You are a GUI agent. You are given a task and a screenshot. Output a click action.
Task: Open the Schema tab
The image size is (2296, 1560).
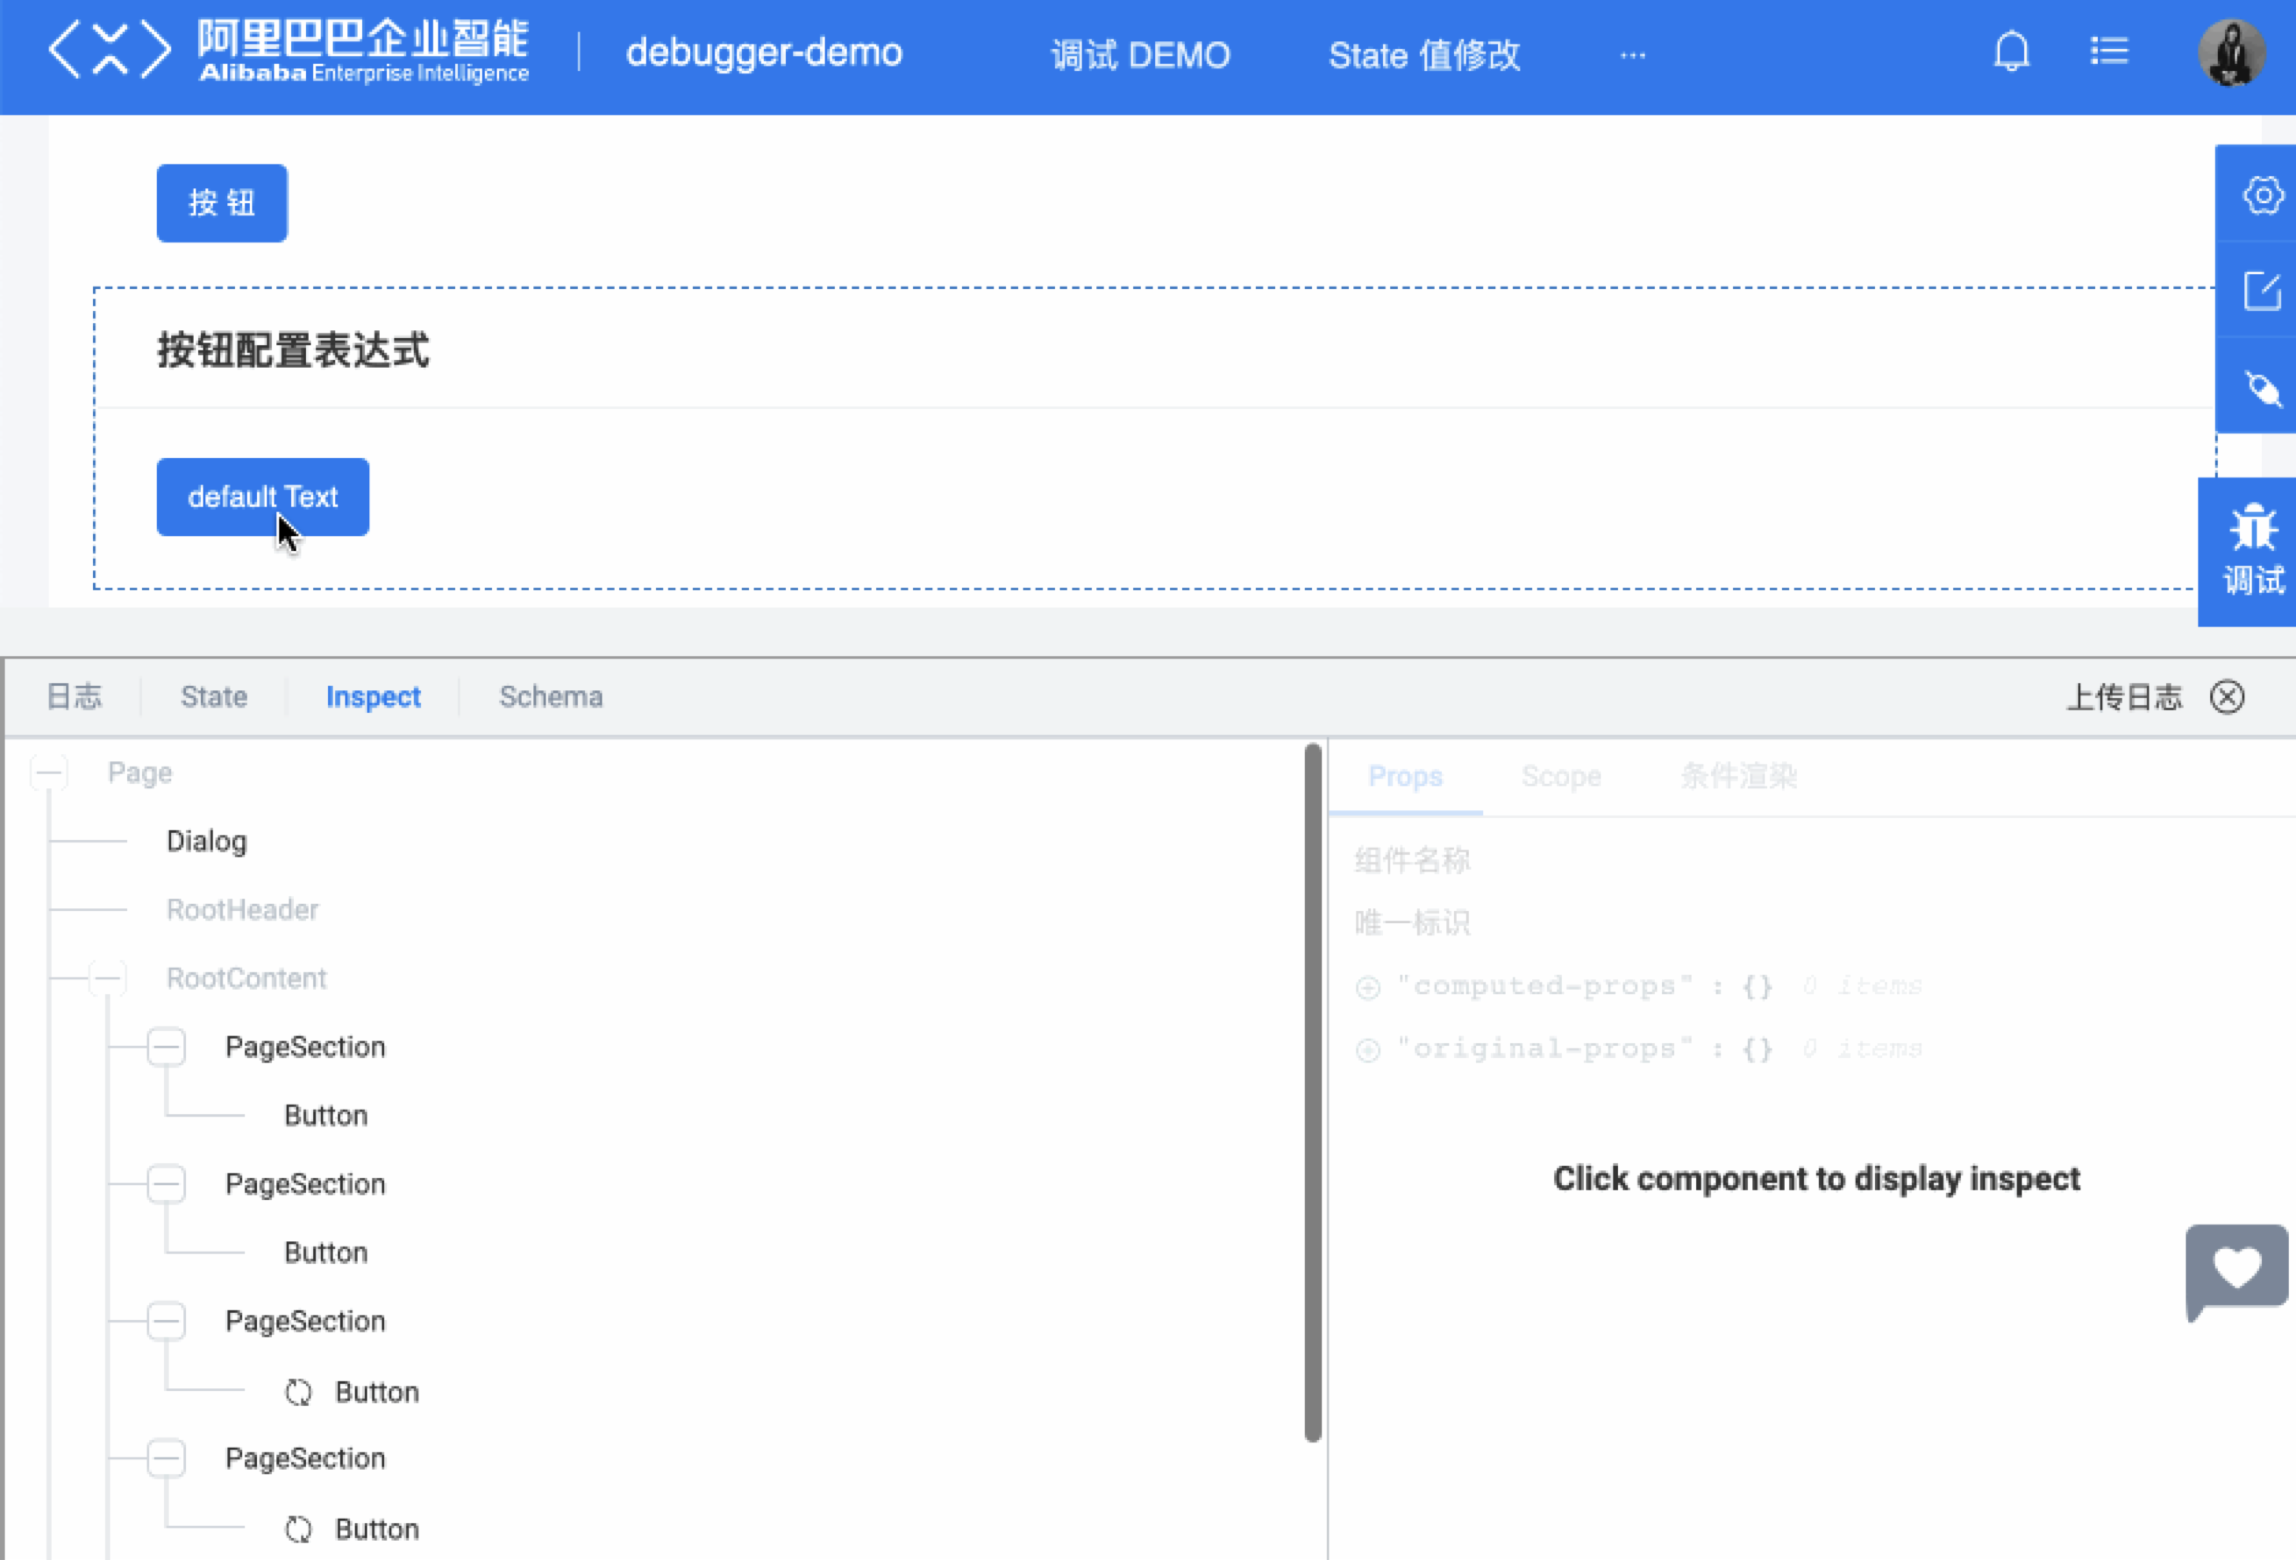[x=550, y=697]
